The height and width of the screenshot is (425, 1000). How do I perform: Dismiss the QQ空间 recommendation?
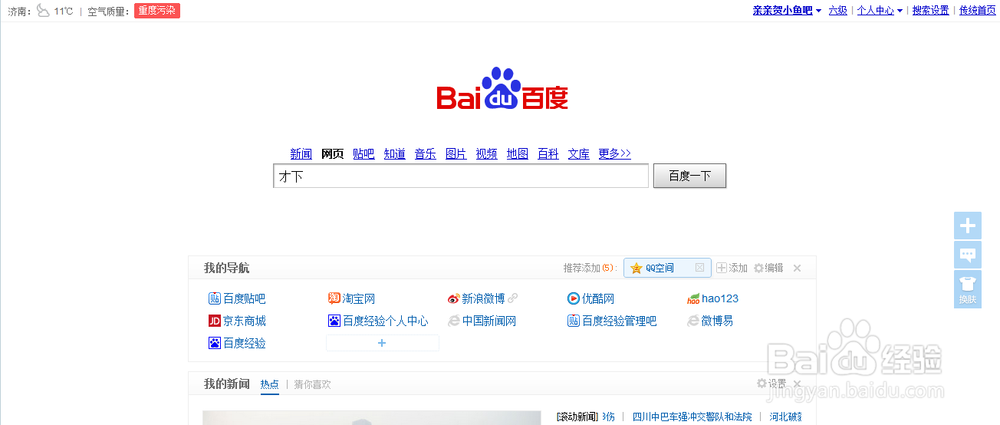[x=700, y=268]
